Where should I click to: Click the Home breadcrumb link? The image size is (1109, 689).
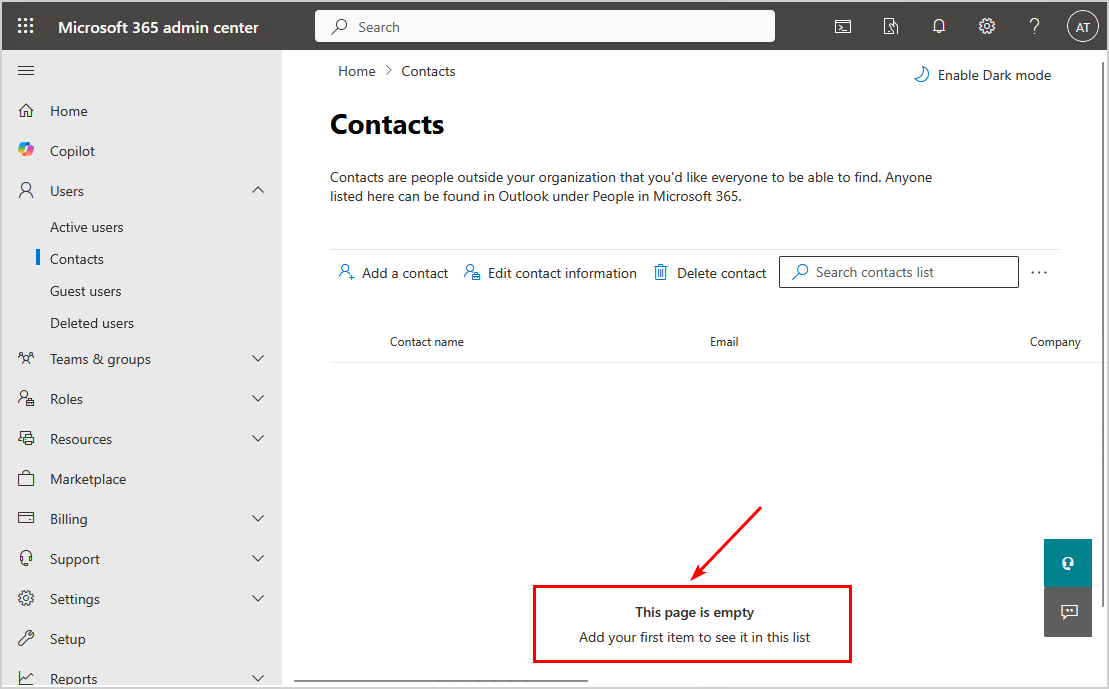357,71
